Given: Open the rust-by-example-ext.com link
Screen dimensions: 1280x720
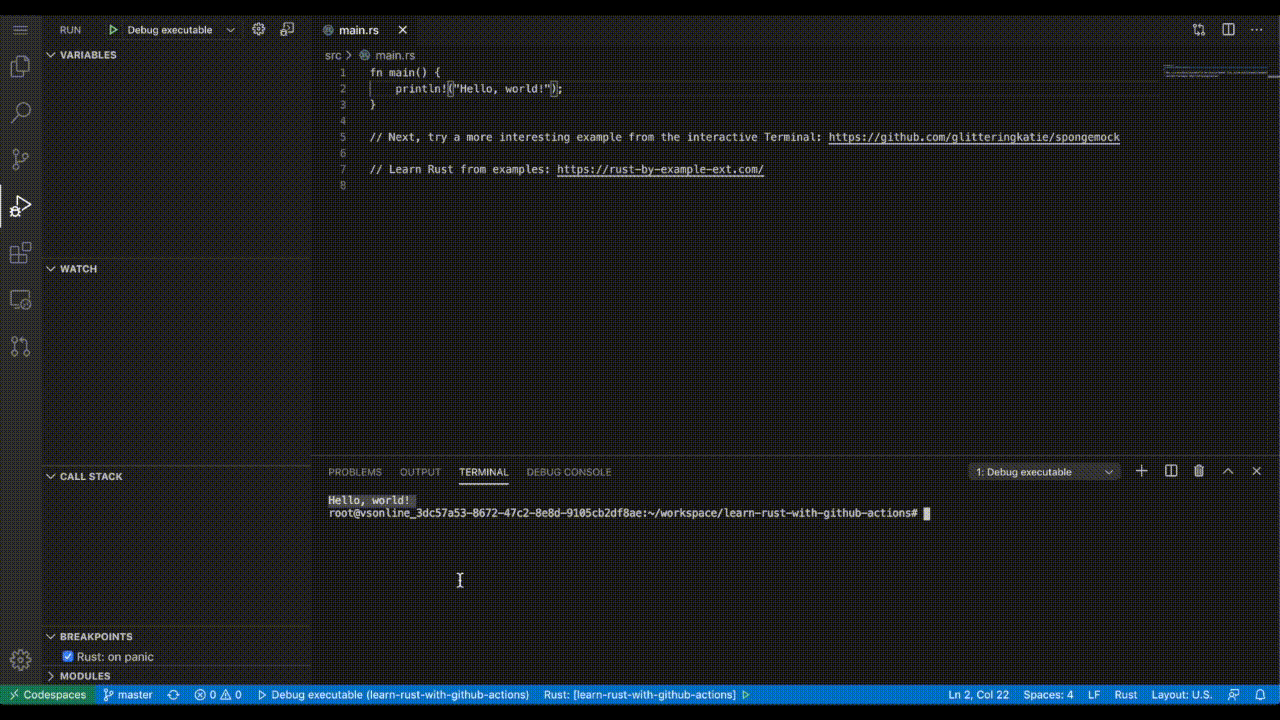Looking at the screenshot, I should click(x=660, y=169).
